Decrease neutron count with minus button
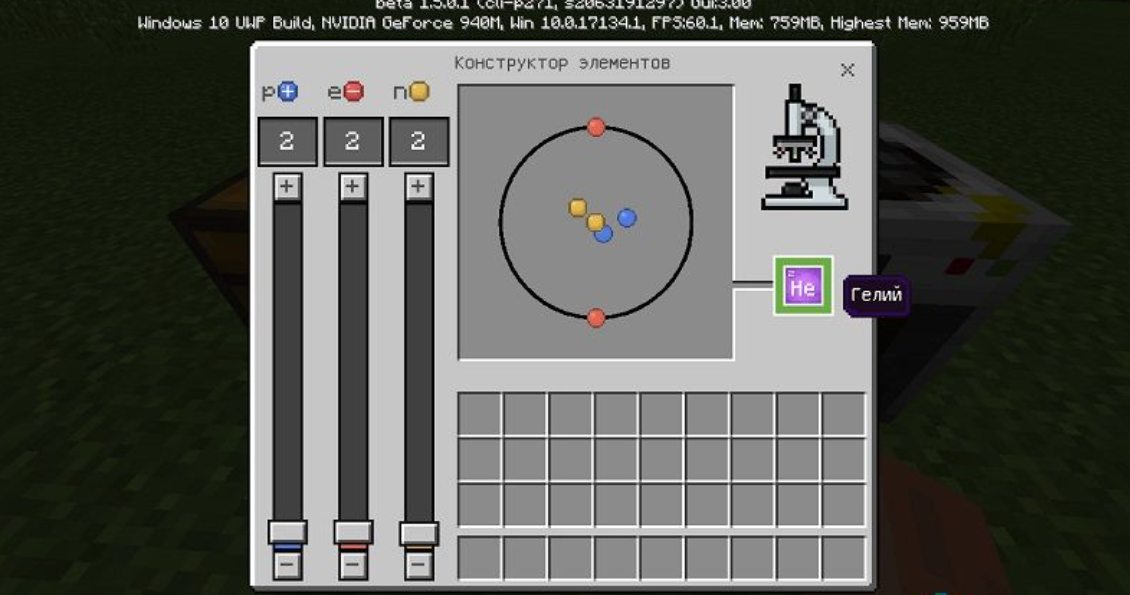Viewport: 1130px width, 595px height. click(419, 565)
